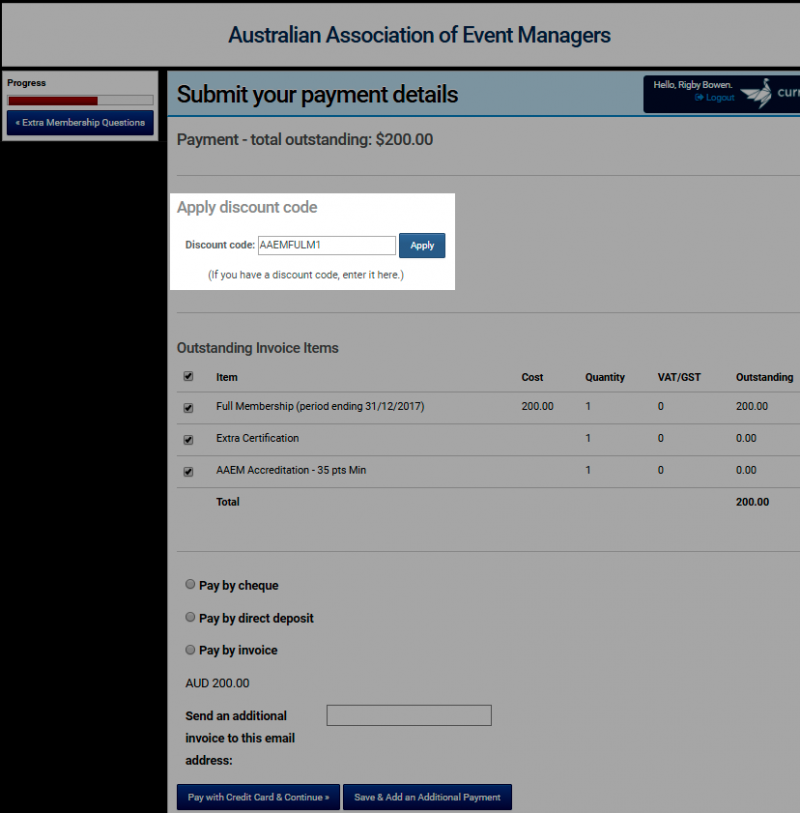Click the discount code hint text
Viewport: 800px width, 813px height.
point(306,275)
